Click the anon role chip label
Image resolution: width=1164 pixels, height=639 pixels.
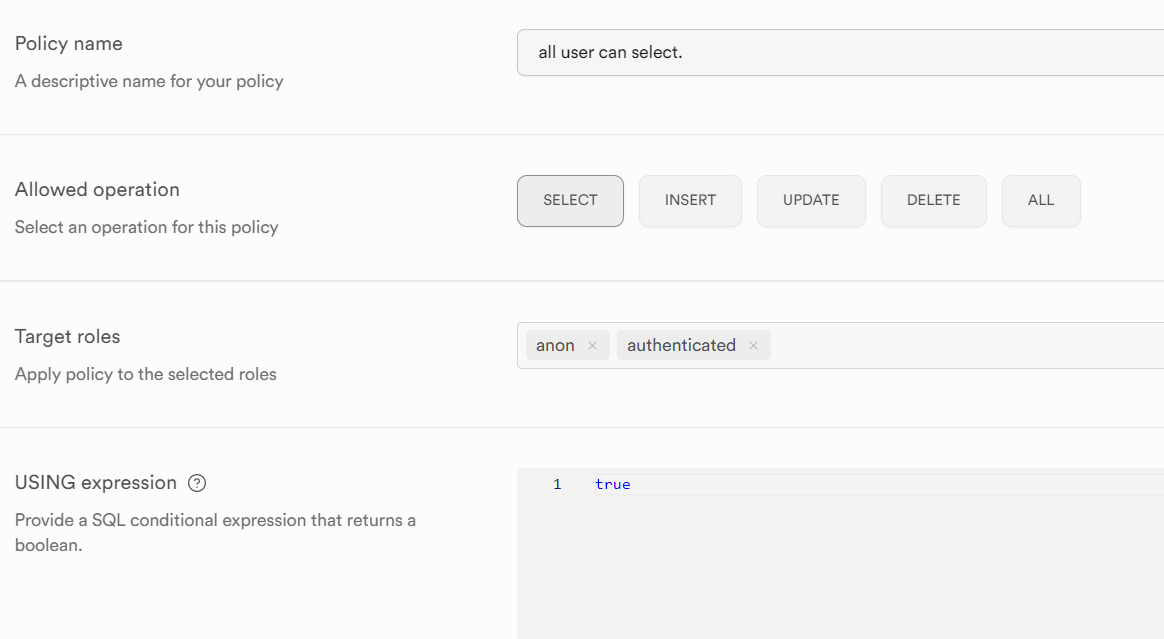pyautogui.click(x=555, y=346)
